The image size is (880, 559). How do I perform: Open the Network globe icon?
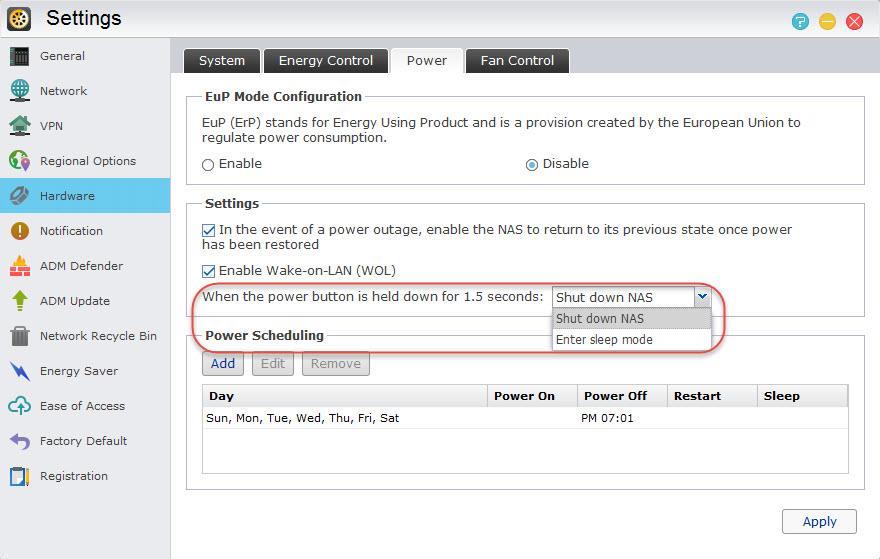[20, 91]
